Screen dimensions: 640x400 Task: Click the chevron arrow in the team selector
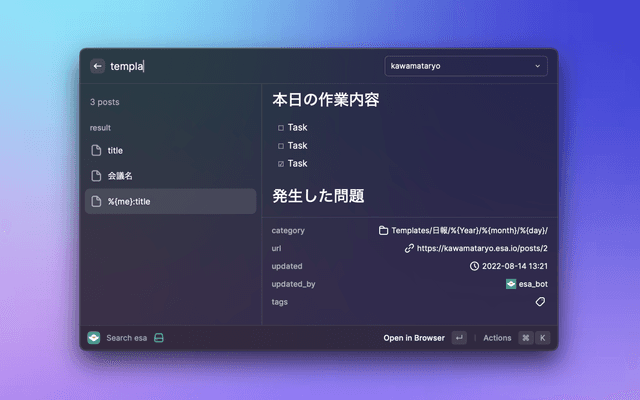[x=537, y=66]
